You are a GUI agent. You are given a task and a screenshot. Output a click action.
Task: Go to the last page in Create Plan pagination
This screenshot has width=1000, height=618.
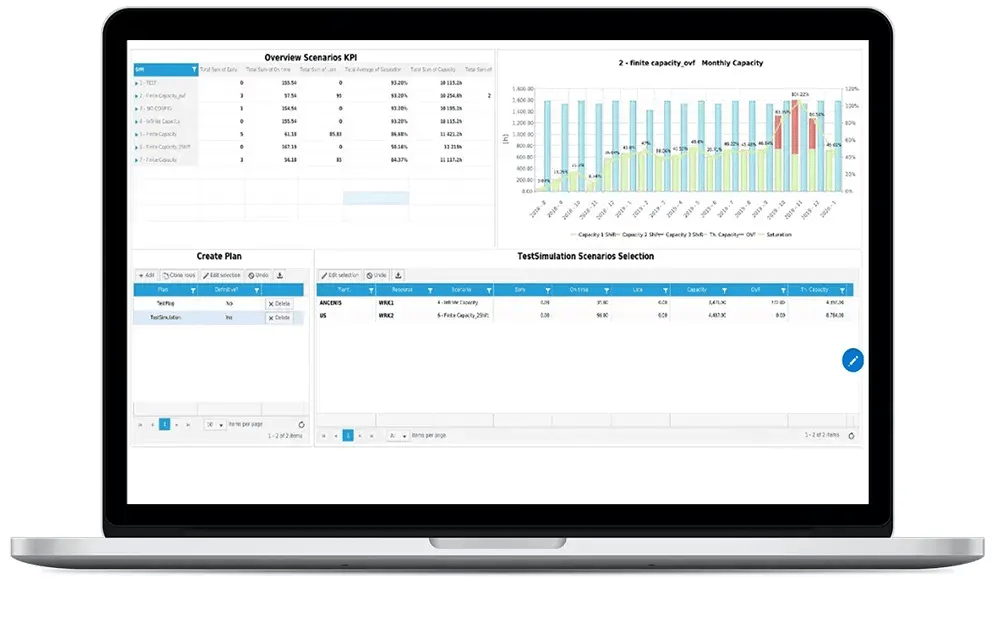click(186, 424)
